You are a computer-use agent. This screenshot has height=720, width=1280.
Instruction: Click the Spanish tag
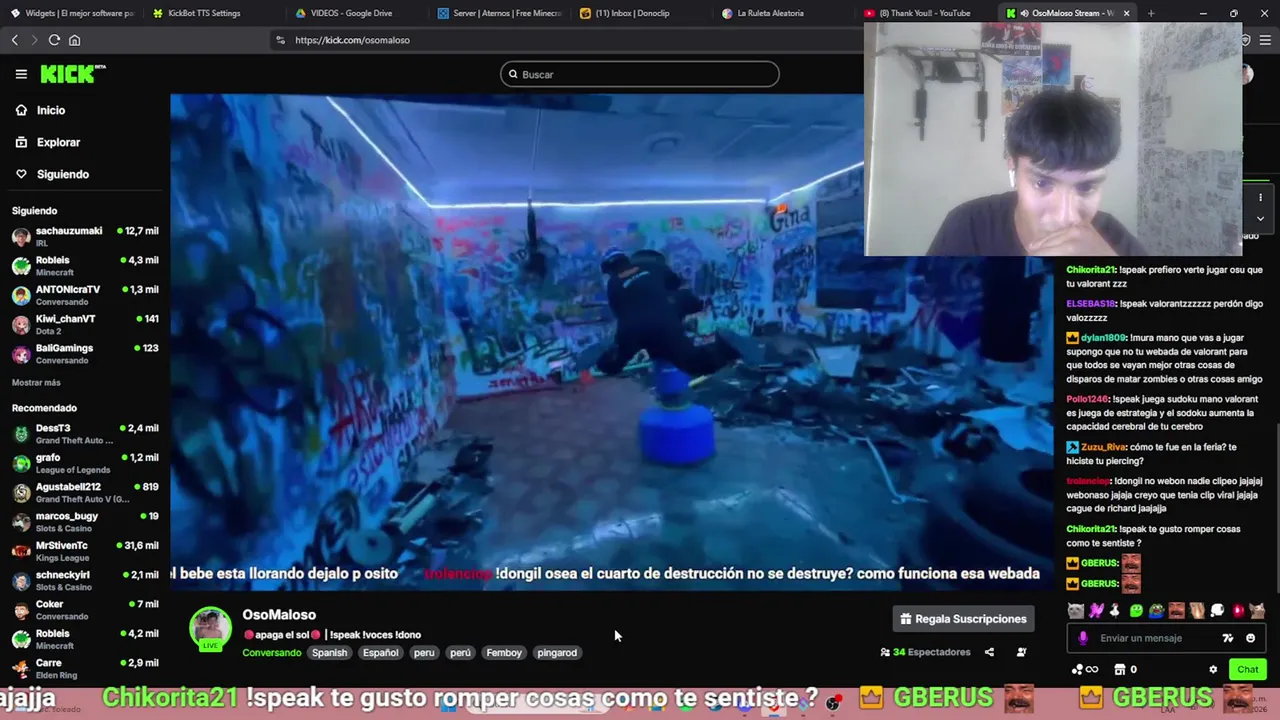pyautogui.click(x=329, y=653)
